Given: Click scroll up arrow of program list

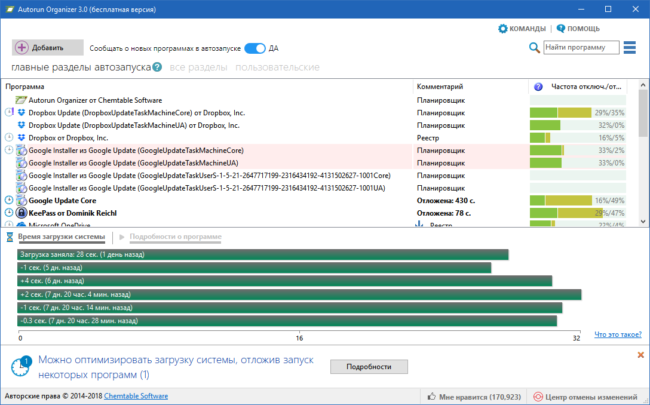Looking at the screenshot, I should click(x=643, y=85).
